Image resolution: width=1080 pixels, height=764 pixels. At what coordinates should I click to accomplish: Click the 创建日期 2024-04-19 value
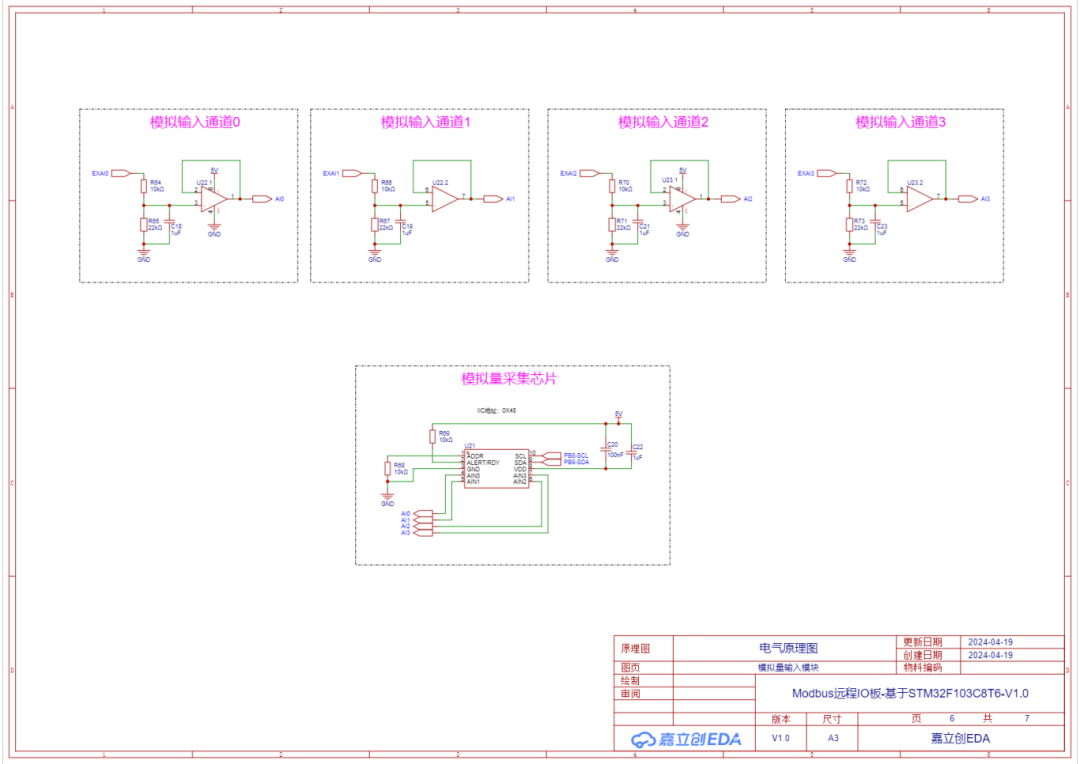click(990, 655)
